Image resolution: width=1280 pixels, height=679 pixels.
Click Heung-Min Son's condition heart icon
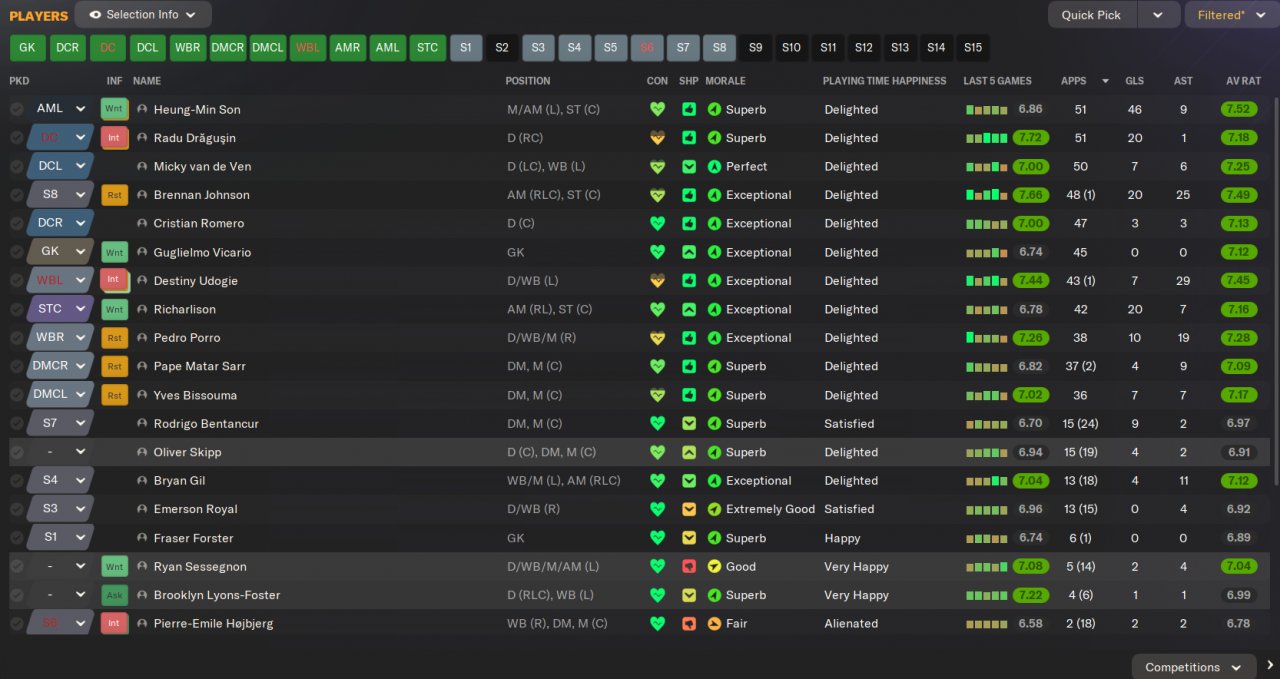[x=657, y=109]
